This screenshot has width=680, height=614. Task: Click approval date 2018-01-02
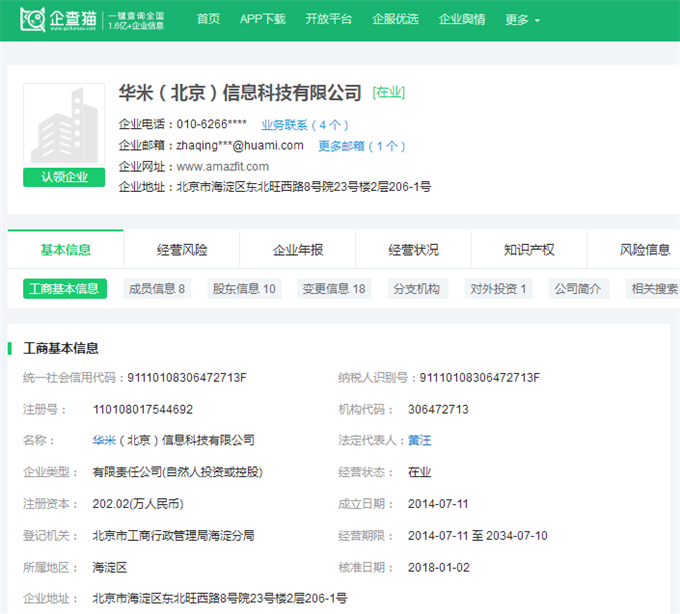(438, 568)
